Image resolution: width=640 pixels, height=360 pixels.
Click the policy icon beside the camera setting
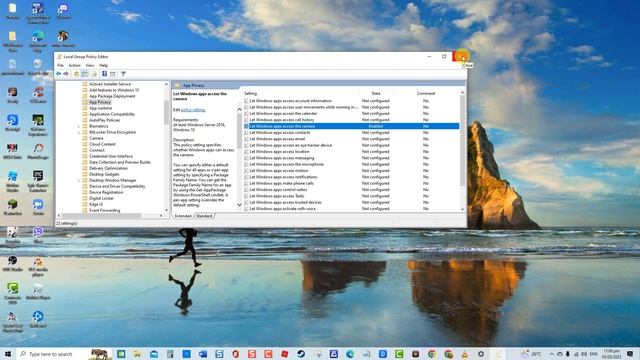coord(246,126)
